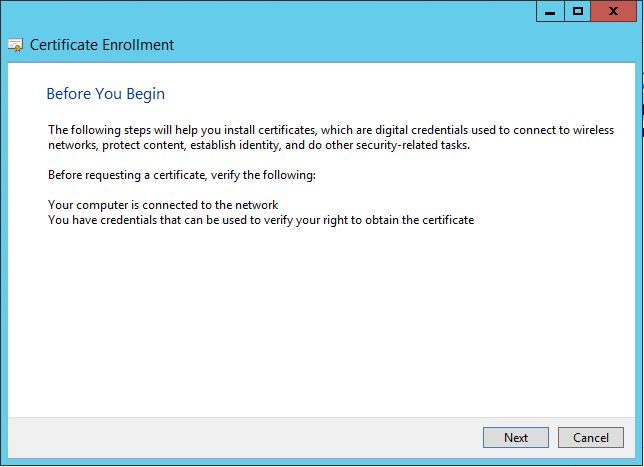Image resolution: width=644 pixels, height=467 pixels.
Task: Click the Certificate Enrollment title icon
Action: click(16, 45)
